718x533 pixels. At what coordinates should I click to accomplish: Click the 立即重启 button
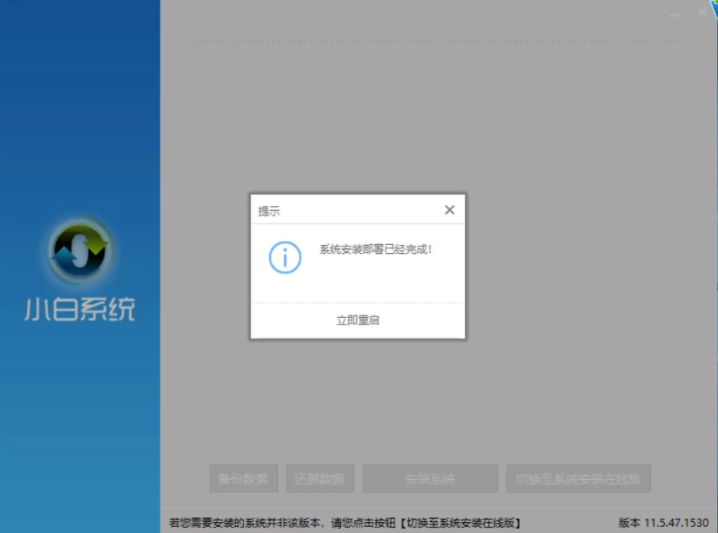(357, 320)
